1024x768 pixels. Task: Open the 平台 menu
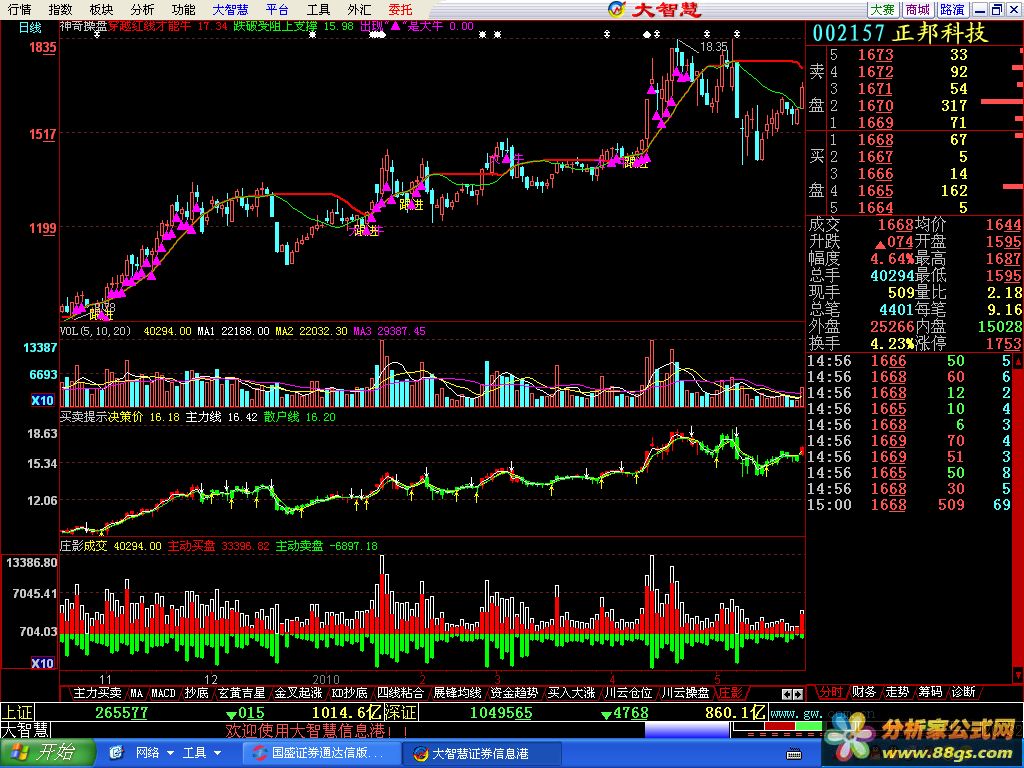tap(277, 9)
